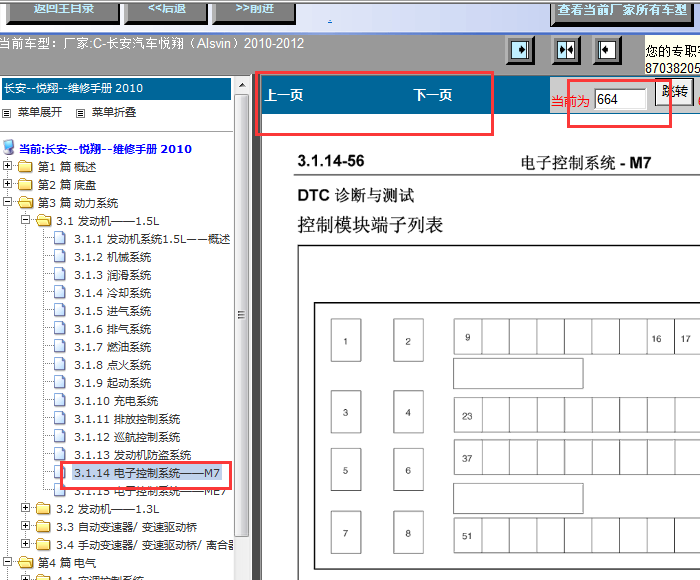Viewport: 700px width, 580px height.
Task: Open 3.1.12 巡航控制系统 section
Action: [x=127, y=437]
